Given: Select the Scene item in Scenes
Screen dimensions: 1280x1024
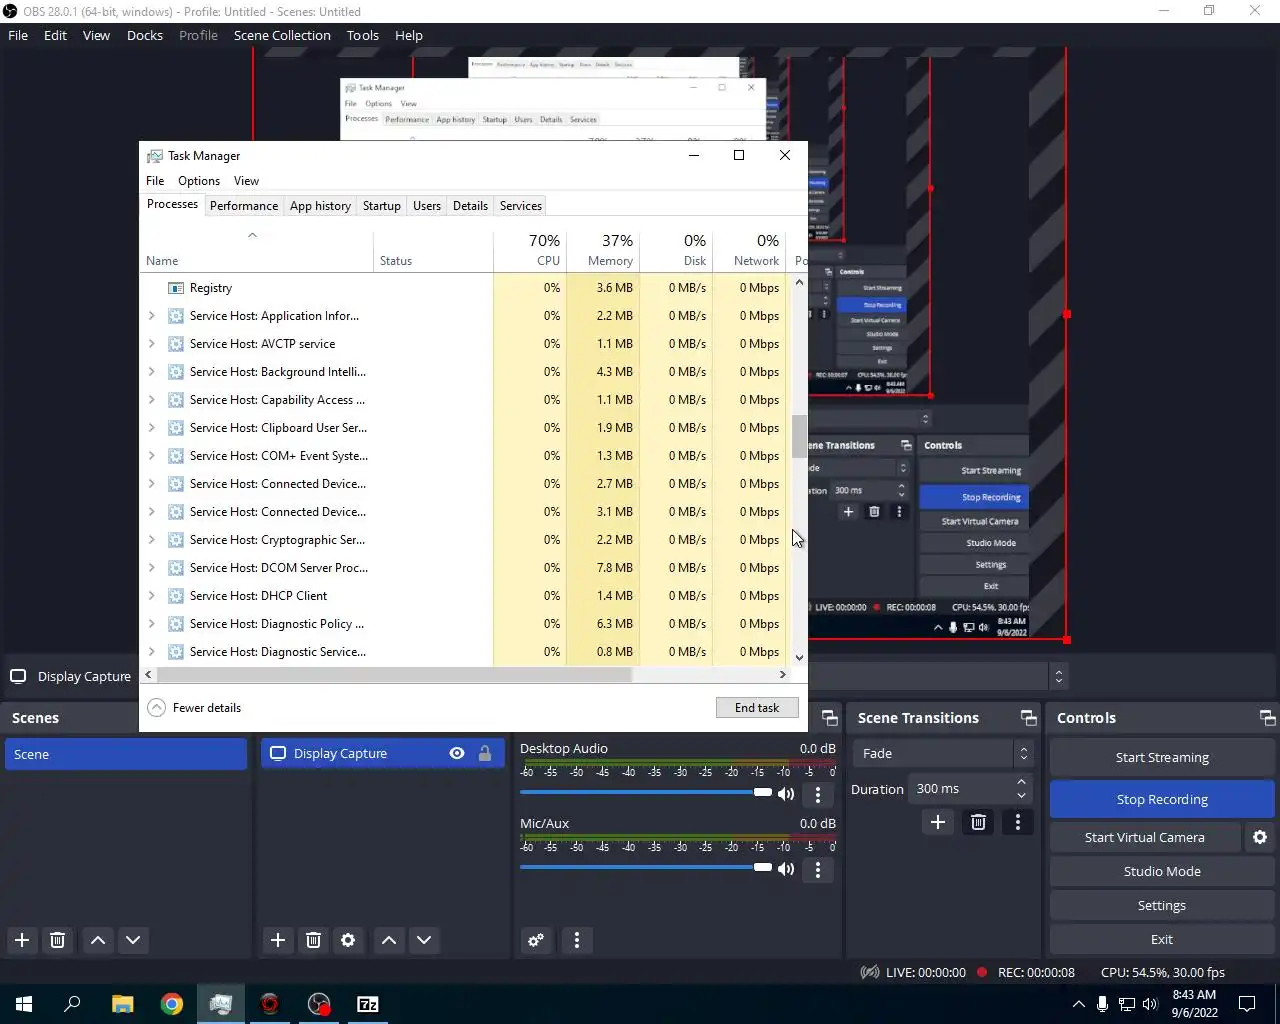Looking at the screenshot, I should pos(126,754).
